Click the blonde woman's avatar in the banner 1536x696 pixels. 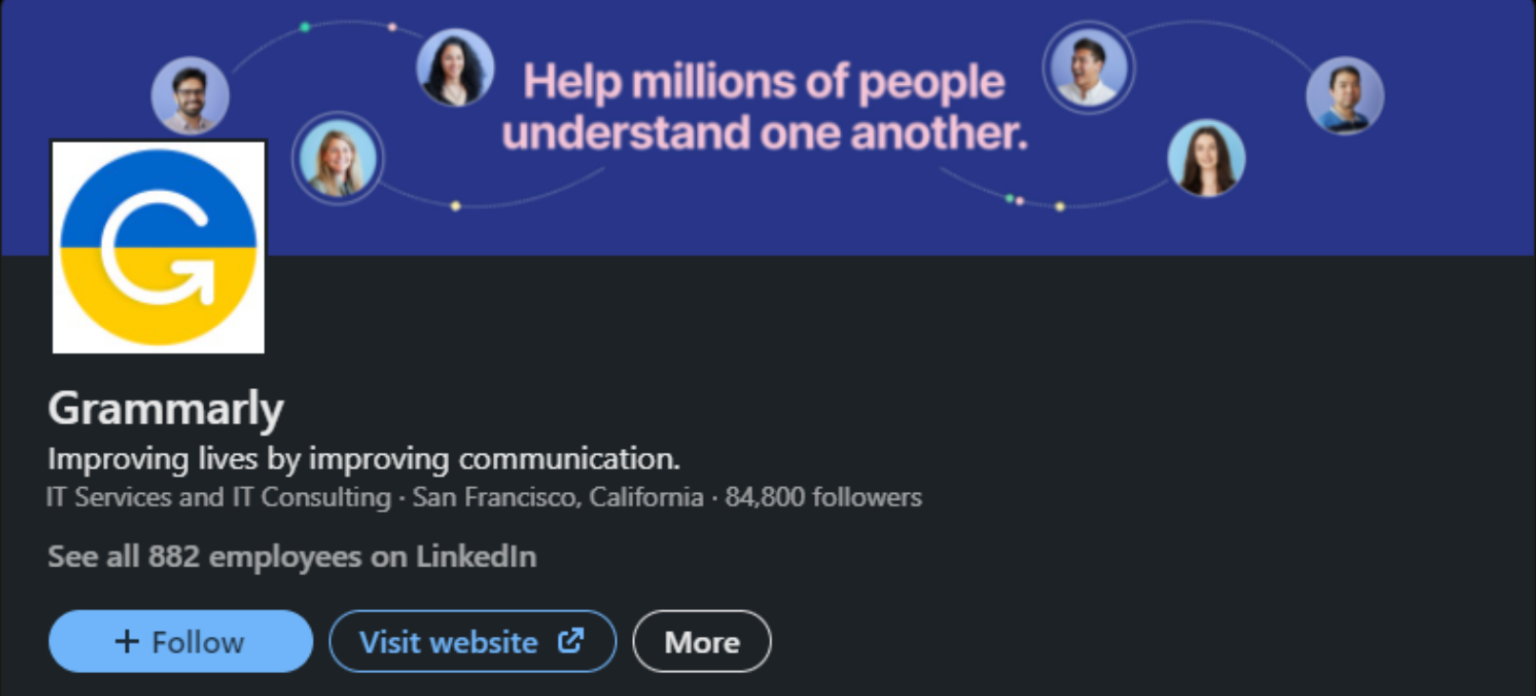[x=338, y=160]
